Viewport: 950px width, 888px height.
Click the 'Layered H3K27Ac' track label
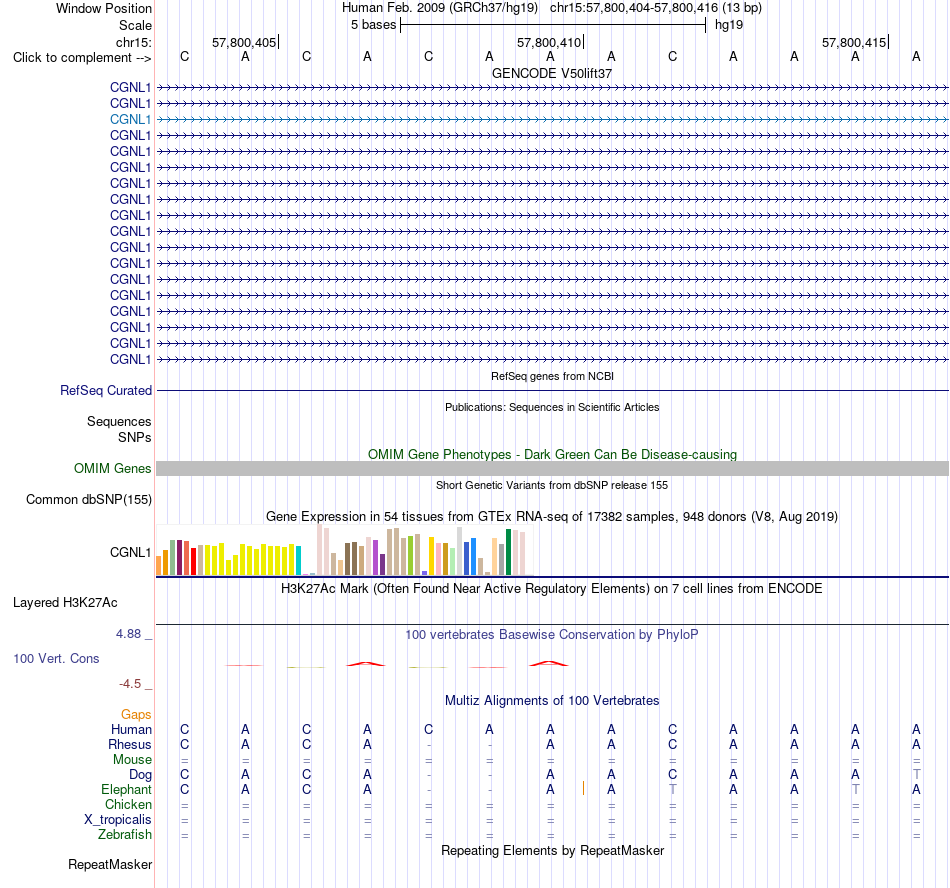click(x=65, y=603)
